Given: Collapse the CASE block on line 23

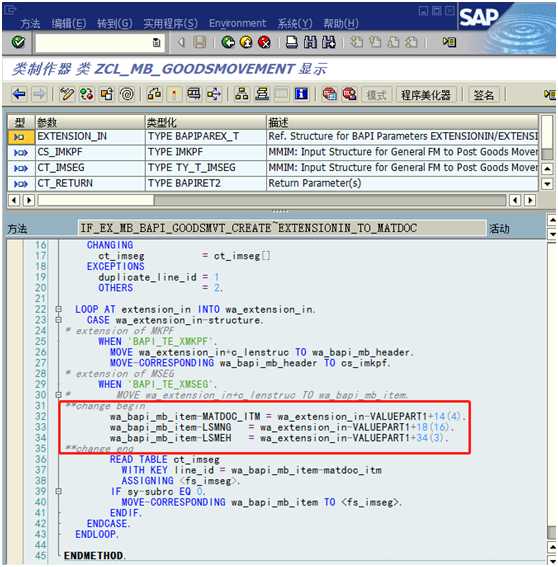Looking at the screenshot, I should 59,320.
